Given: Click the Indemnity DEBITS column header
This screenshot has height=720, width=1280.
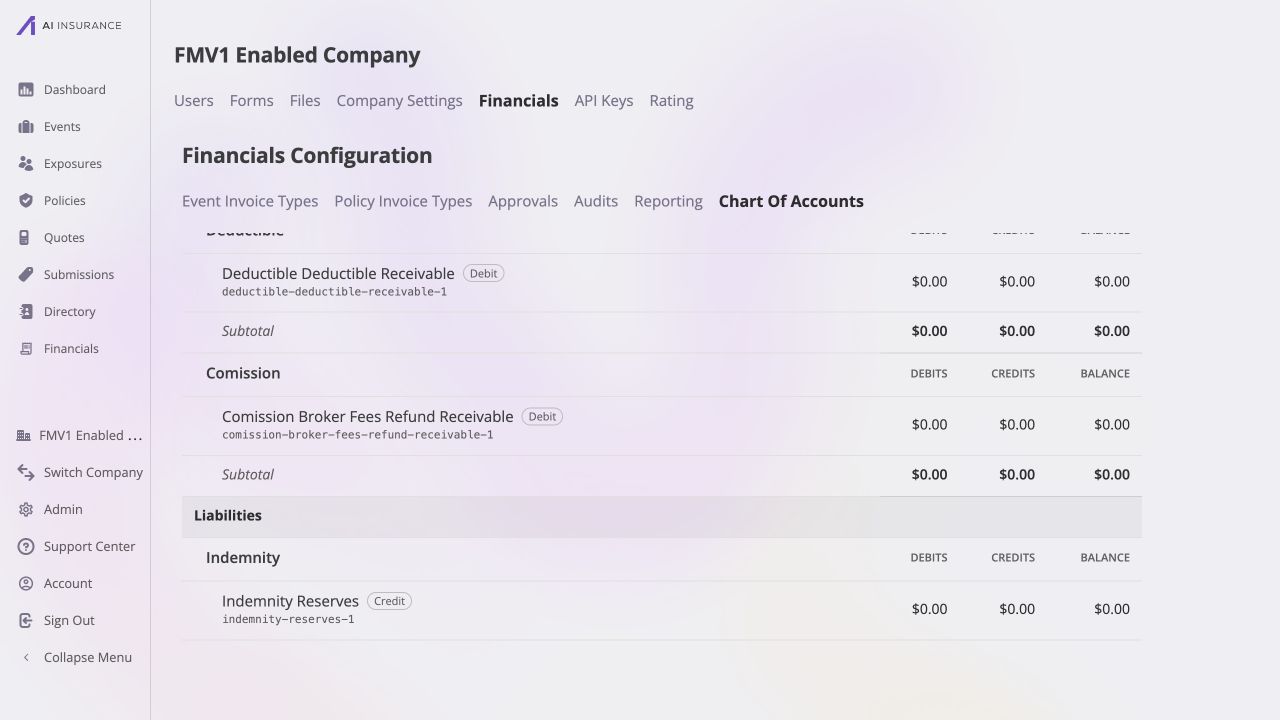Looking at the screenshot, I should pyautogui.click(x=929, y=558).
